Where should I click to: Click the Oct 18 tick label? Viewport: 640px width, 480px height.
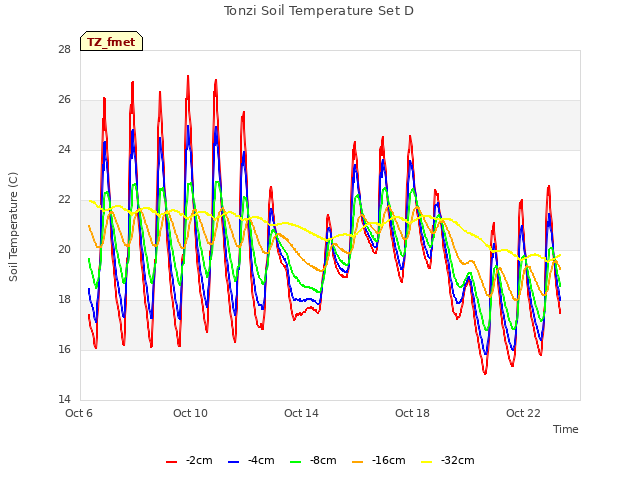click(412, 413)
